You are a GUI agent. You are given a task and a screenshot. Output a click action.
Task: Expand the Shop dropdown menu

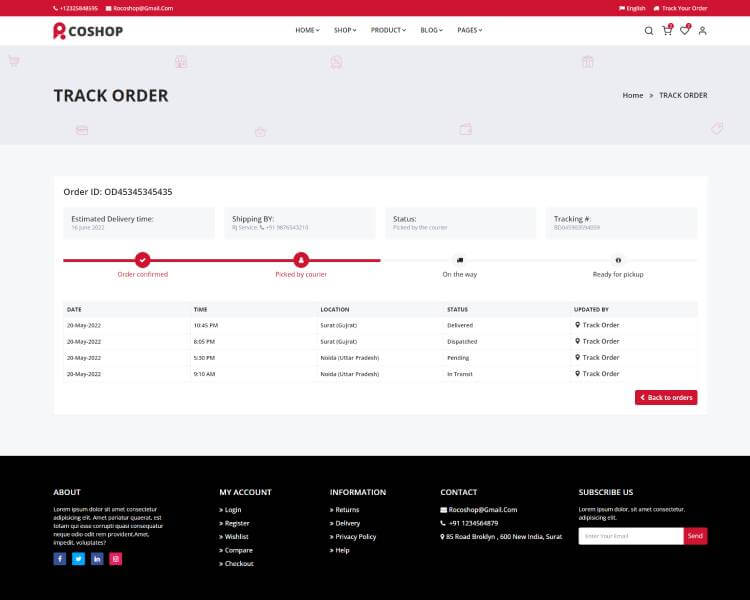[x=343, y=30]
